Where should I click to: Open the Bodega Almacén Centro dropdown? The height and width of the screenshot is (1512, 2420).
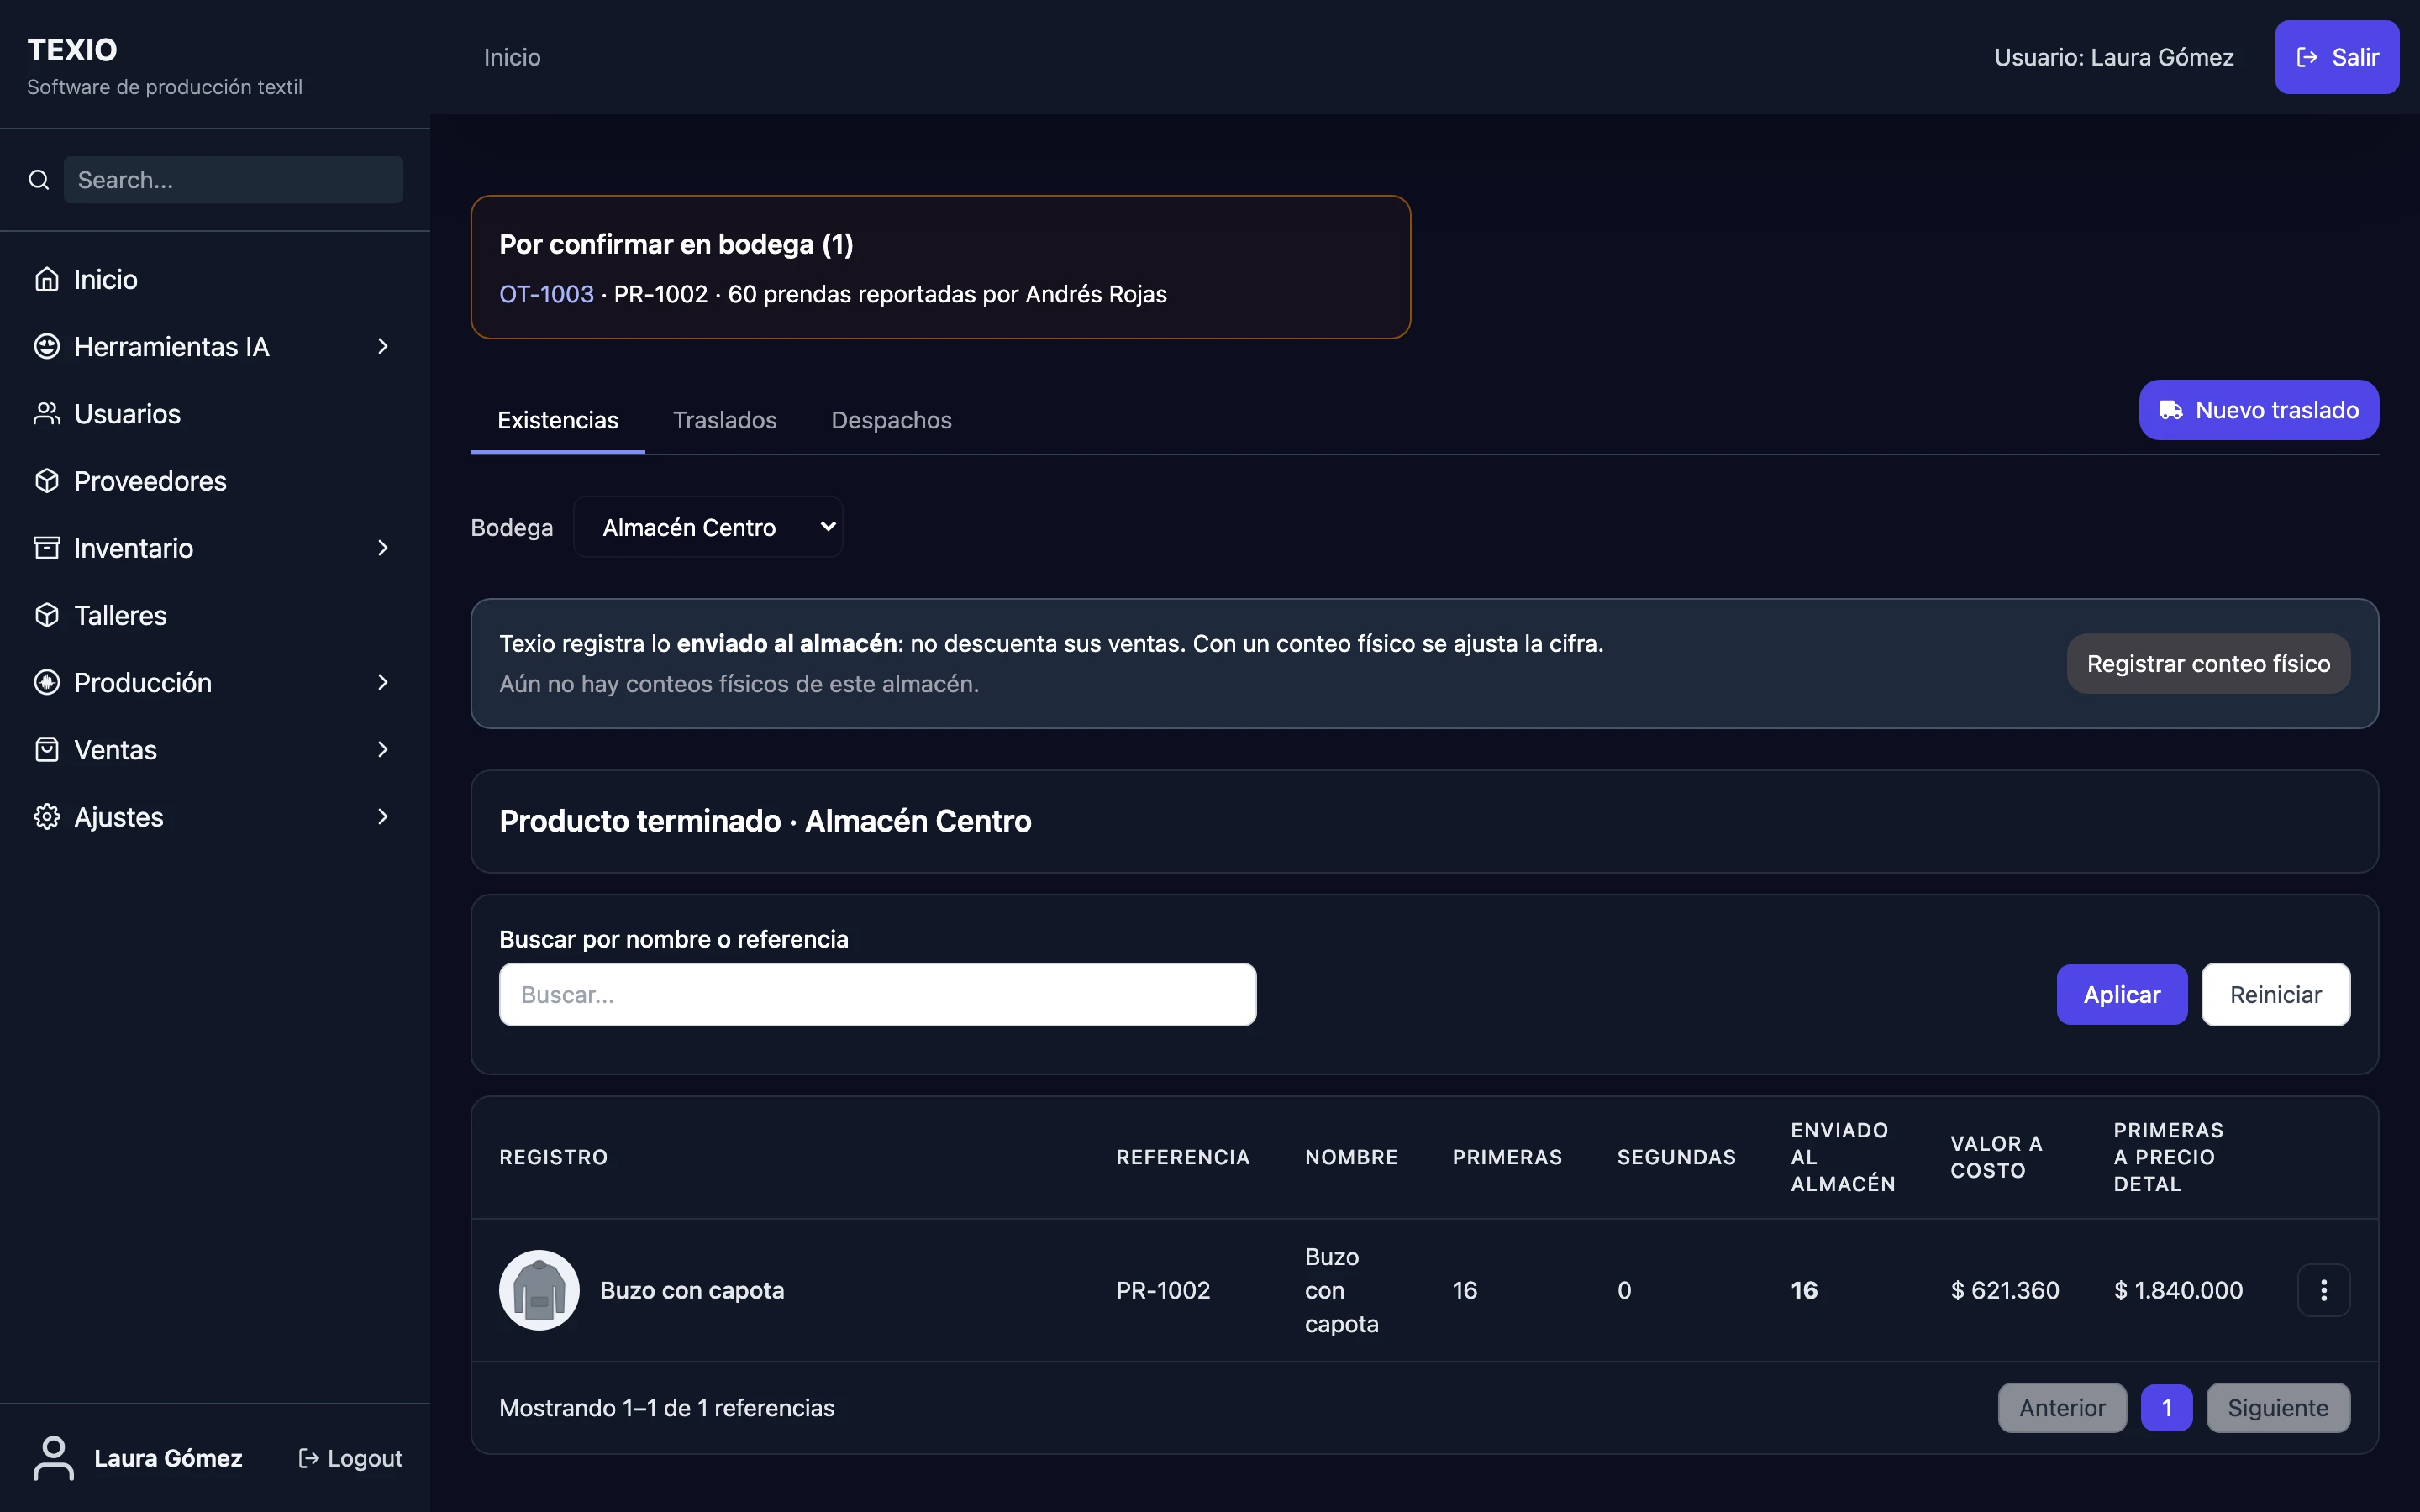pos(708,527)
